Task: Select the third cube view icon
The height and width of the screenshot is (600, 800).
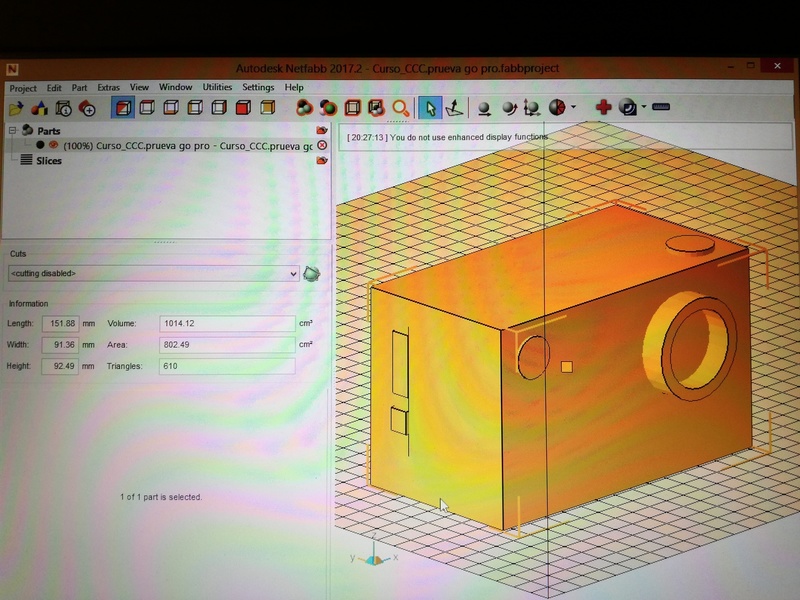Action: pyautogui.click(x=171, y=108)
